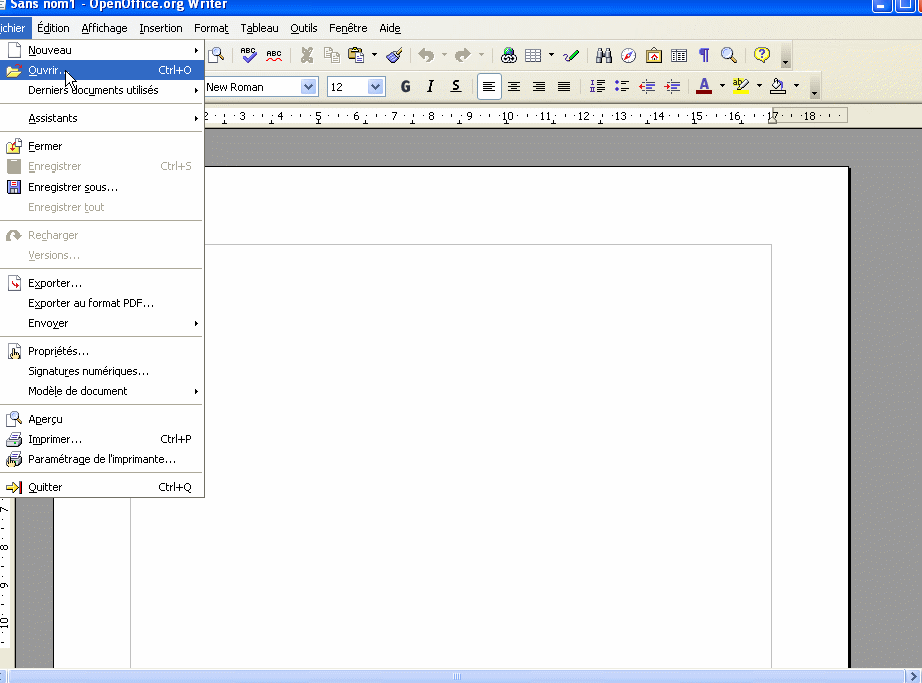Open the Outils menu
922x683 pixels.
(x=303, y=28)
